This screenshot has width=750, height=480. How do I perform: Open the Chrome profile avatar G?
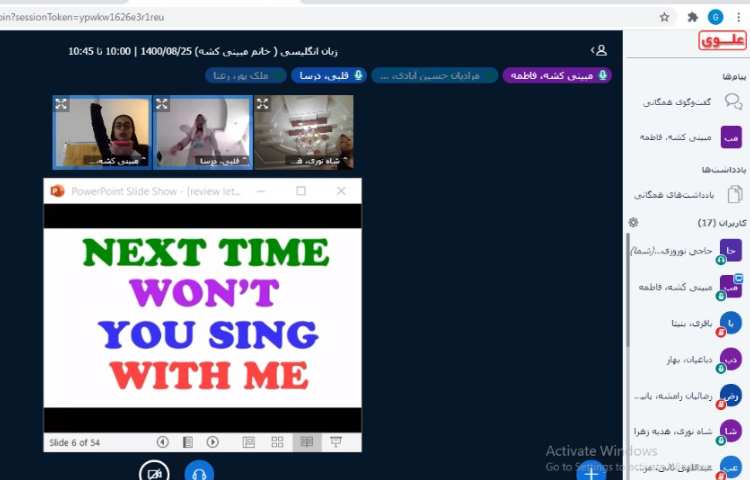pyautogui.click(x=716, y=17)
